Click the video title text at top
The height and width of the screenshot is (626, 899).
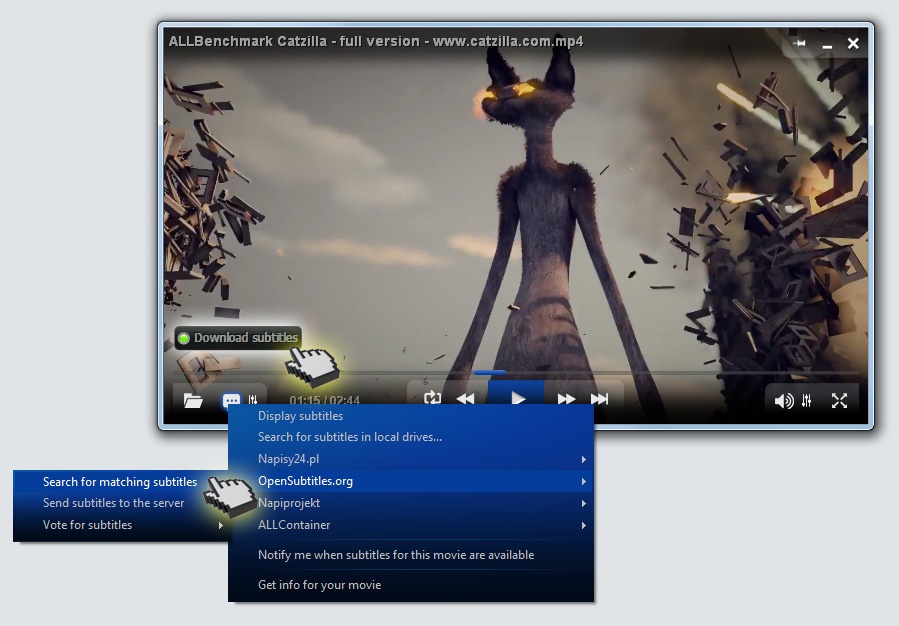click(x=376, y=41)
